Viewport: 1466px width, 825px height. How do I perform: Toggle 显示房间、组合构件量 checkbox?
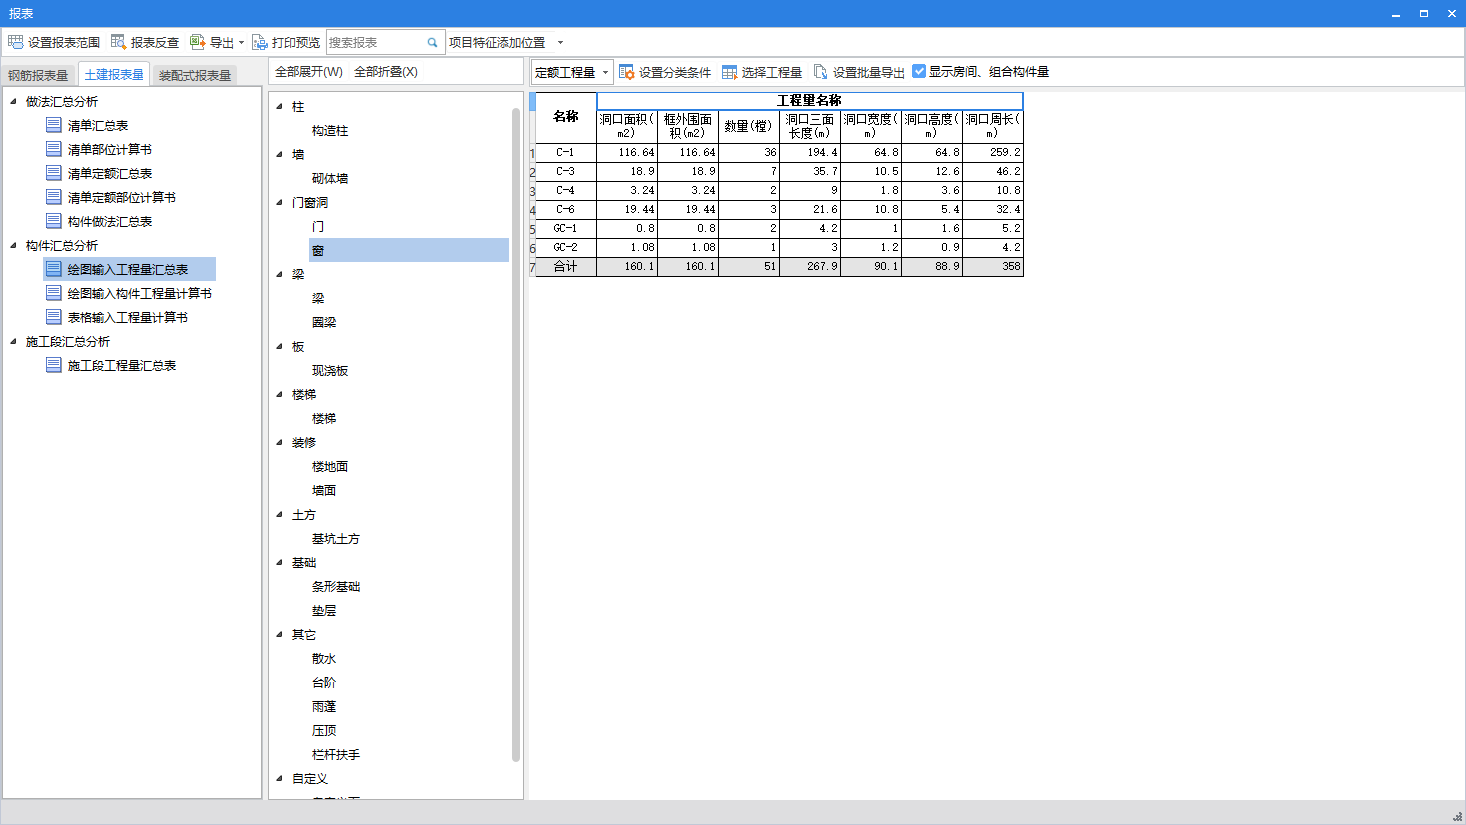(x=919, y=71)
